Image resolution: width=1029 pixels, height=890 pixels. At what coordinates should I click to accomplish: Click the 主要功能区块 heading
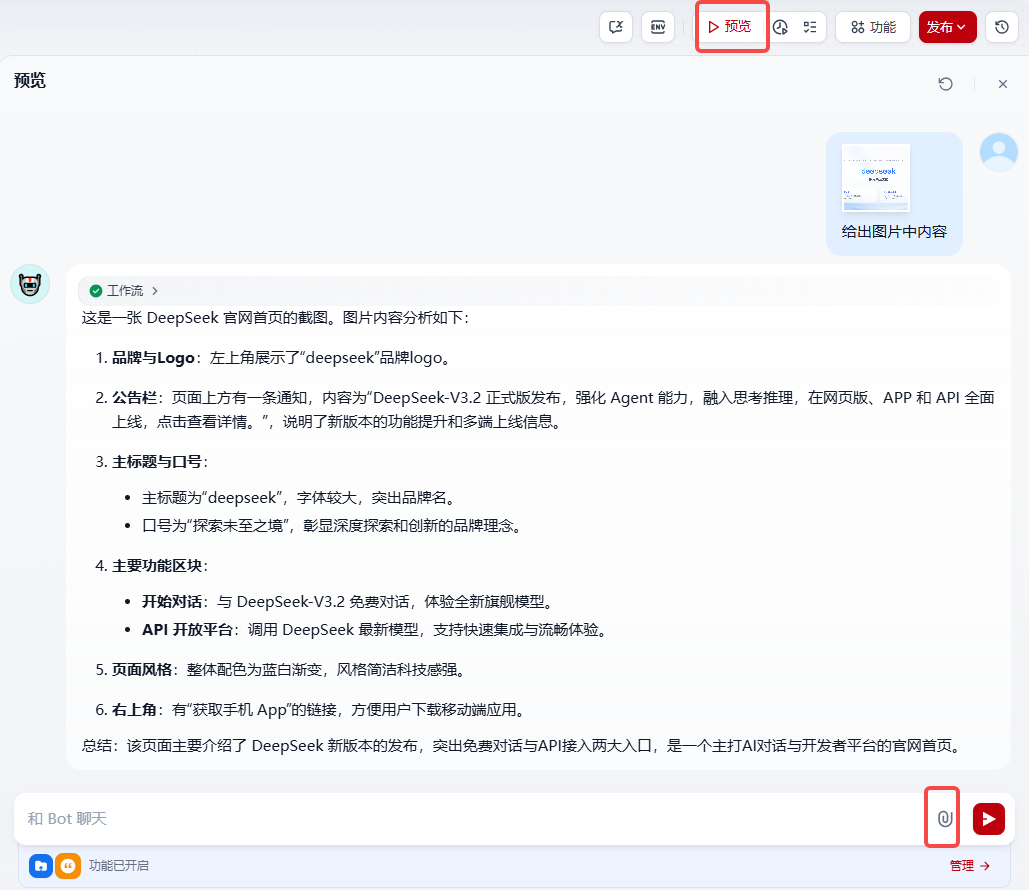[157, 565]
